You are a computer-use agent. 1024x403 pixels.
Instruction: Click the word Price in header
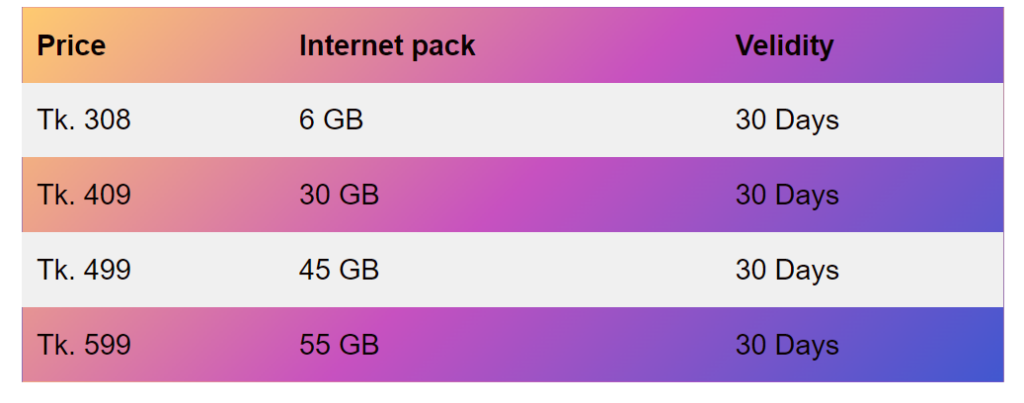point(71,46)
